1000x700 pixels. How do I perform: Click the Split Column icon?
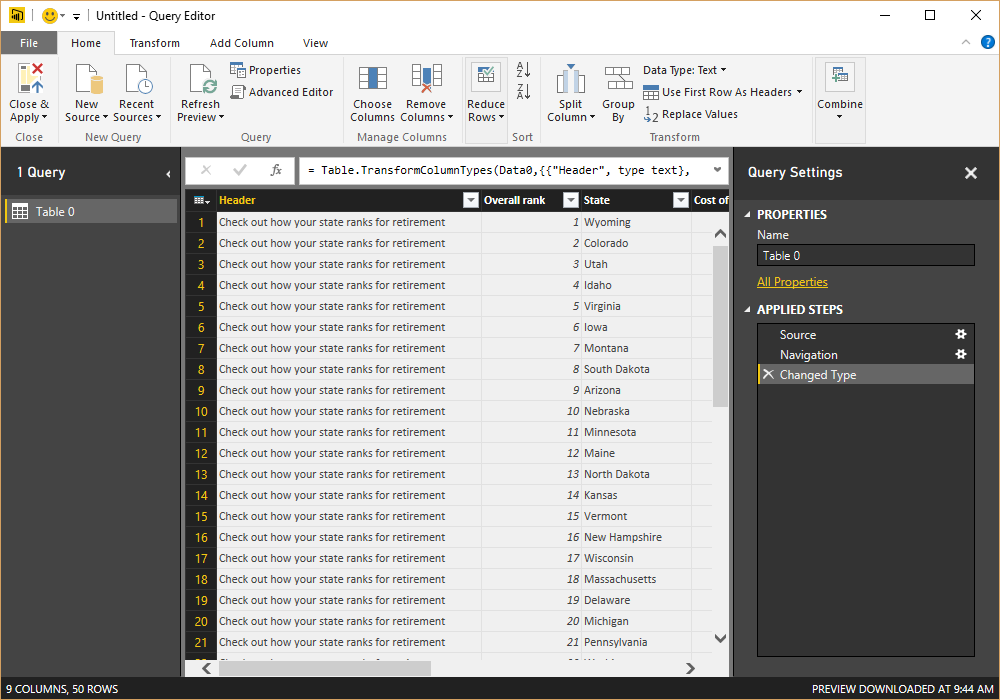570,80
